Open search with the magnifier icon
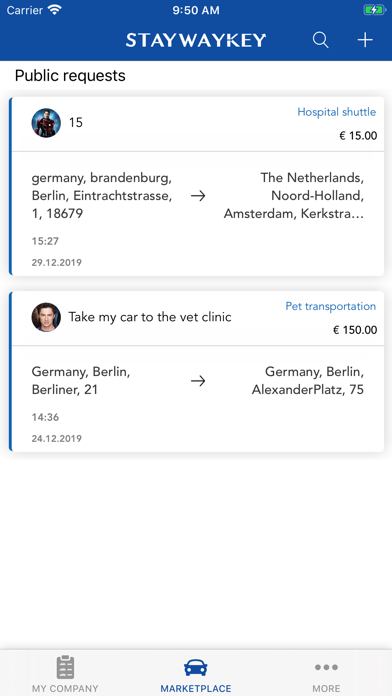The height and width of the screenshot is (696, 392). coord(321,40)
